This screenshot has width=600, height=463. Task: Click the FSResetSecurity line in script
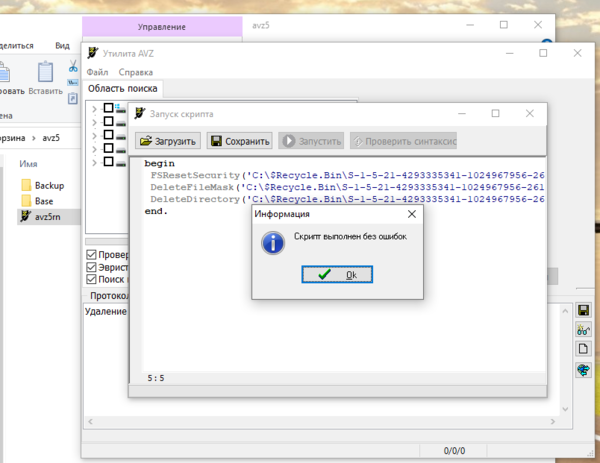347,175
